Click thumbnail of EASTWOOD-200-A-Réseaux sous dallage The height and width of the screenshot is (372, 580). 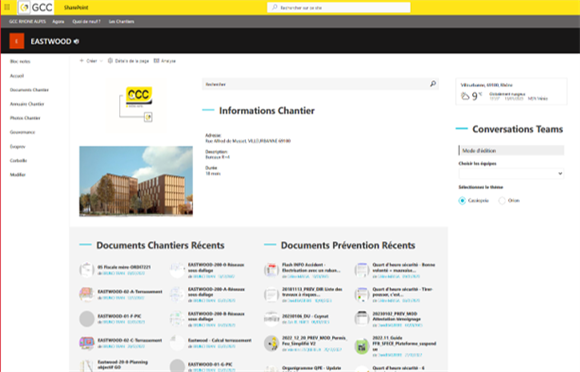pos(177,294)
